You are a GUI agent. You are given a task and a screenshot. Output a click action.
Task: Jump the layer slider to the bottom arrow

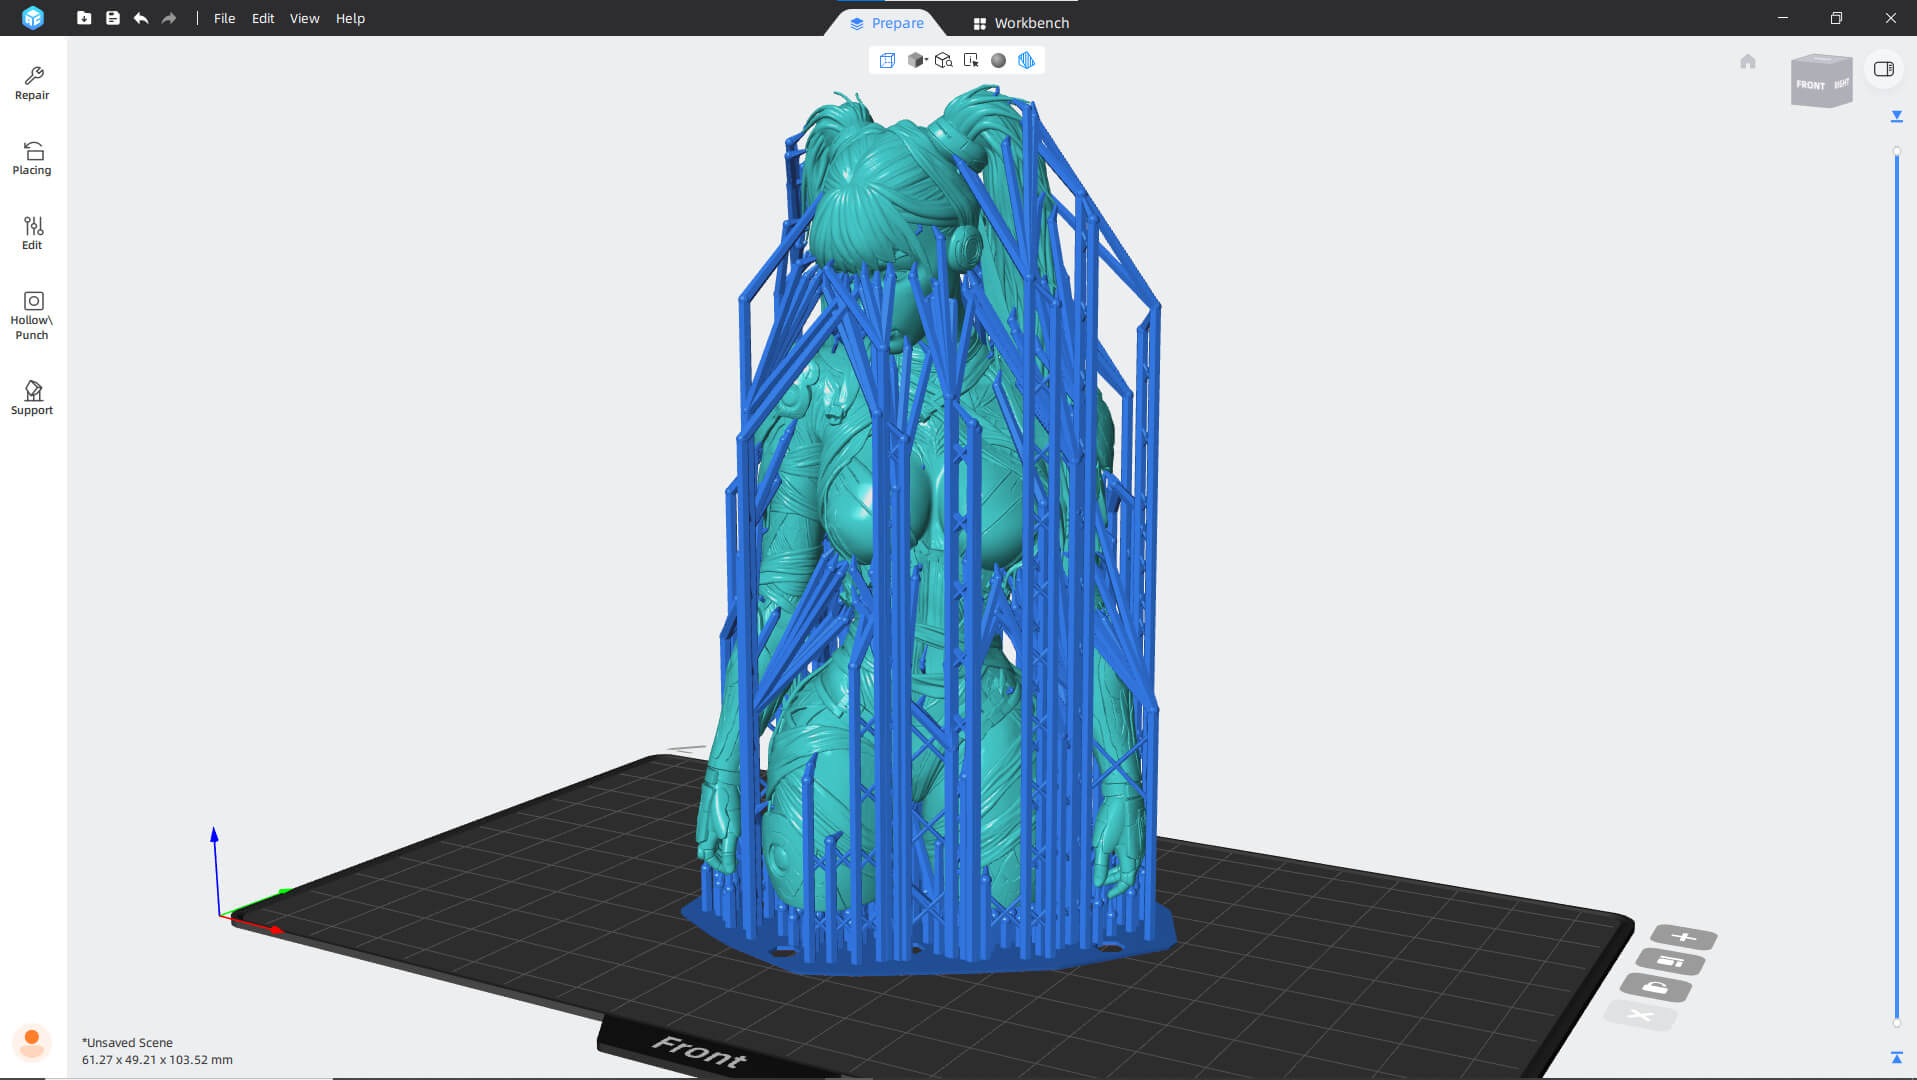click(1897, 1057)
